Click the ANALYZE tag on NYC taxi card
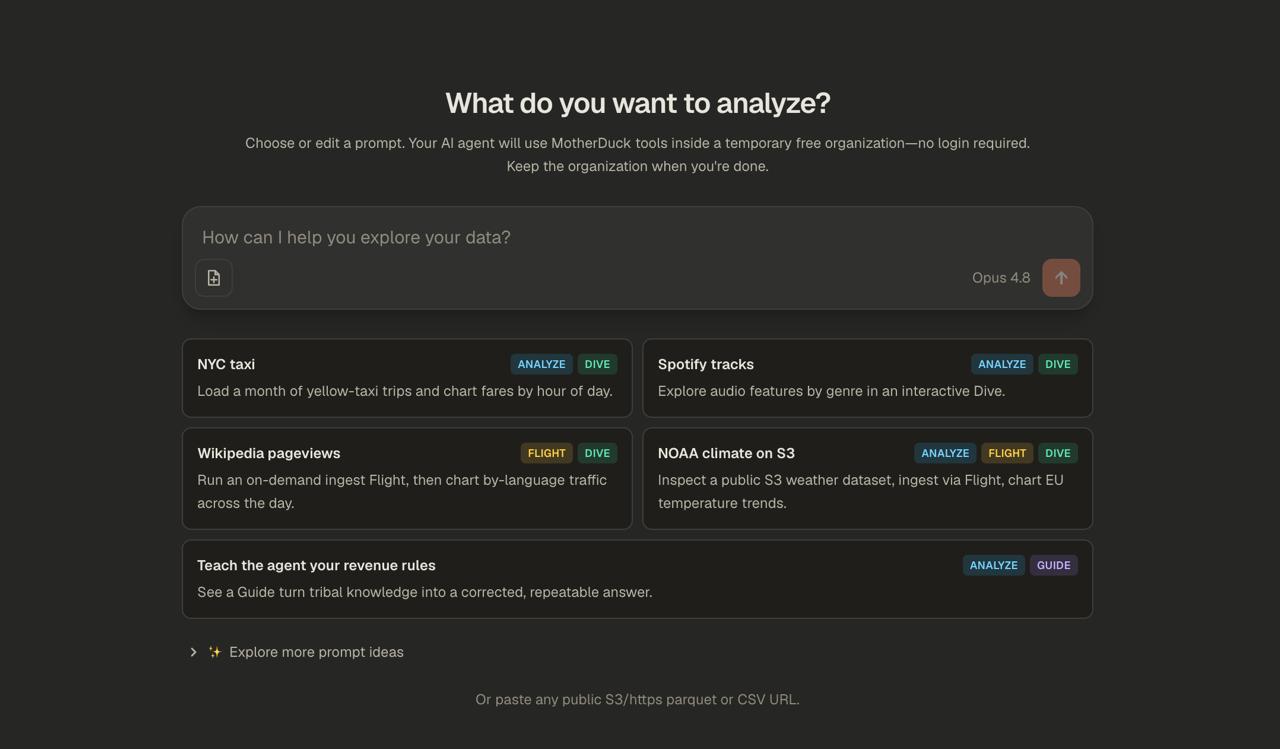Image resolution: width=1280 pixels, height=749 pixels. [541, 364]
